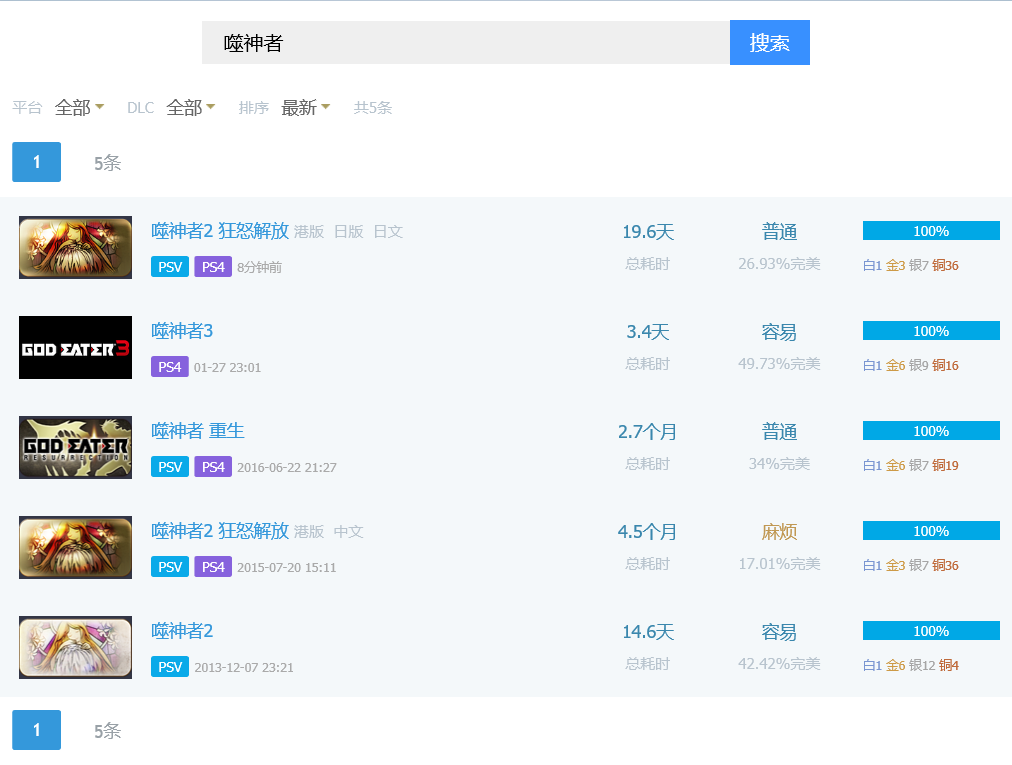
Task: Click the 100% progress bar for 噬神者3
Action: point(931,331)
